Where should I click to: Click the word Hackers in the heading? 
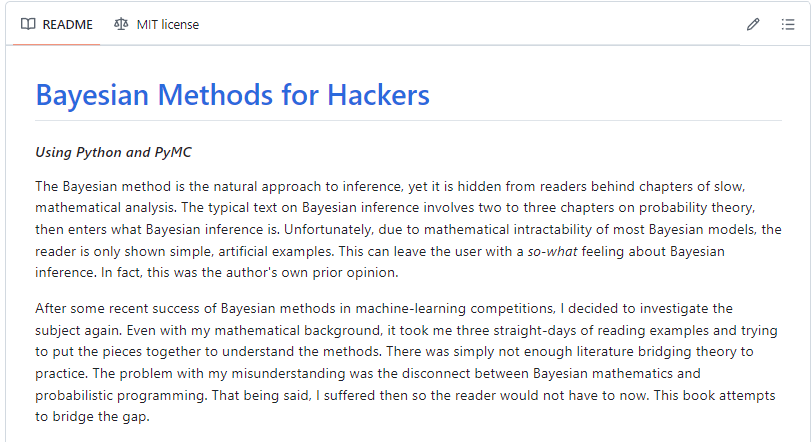pyautogui.click(x=379, y=95)
